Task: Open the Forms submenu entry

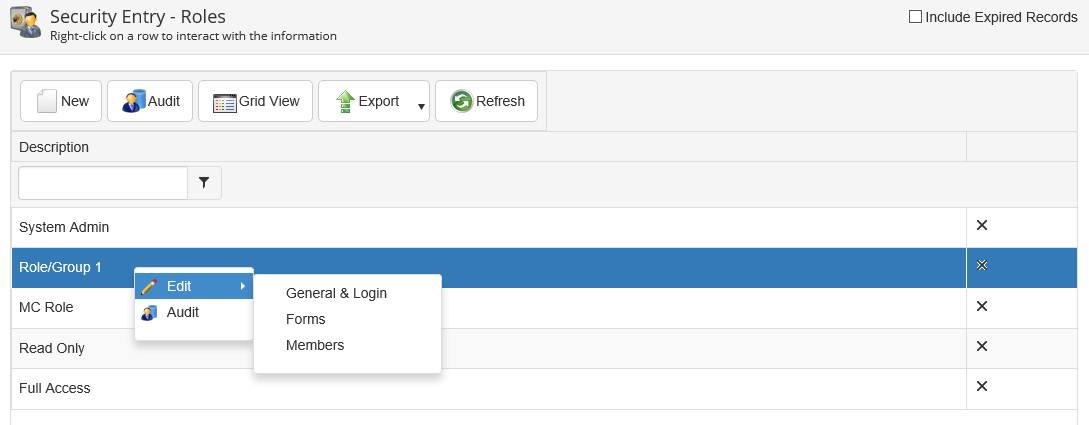Action: 305,319
